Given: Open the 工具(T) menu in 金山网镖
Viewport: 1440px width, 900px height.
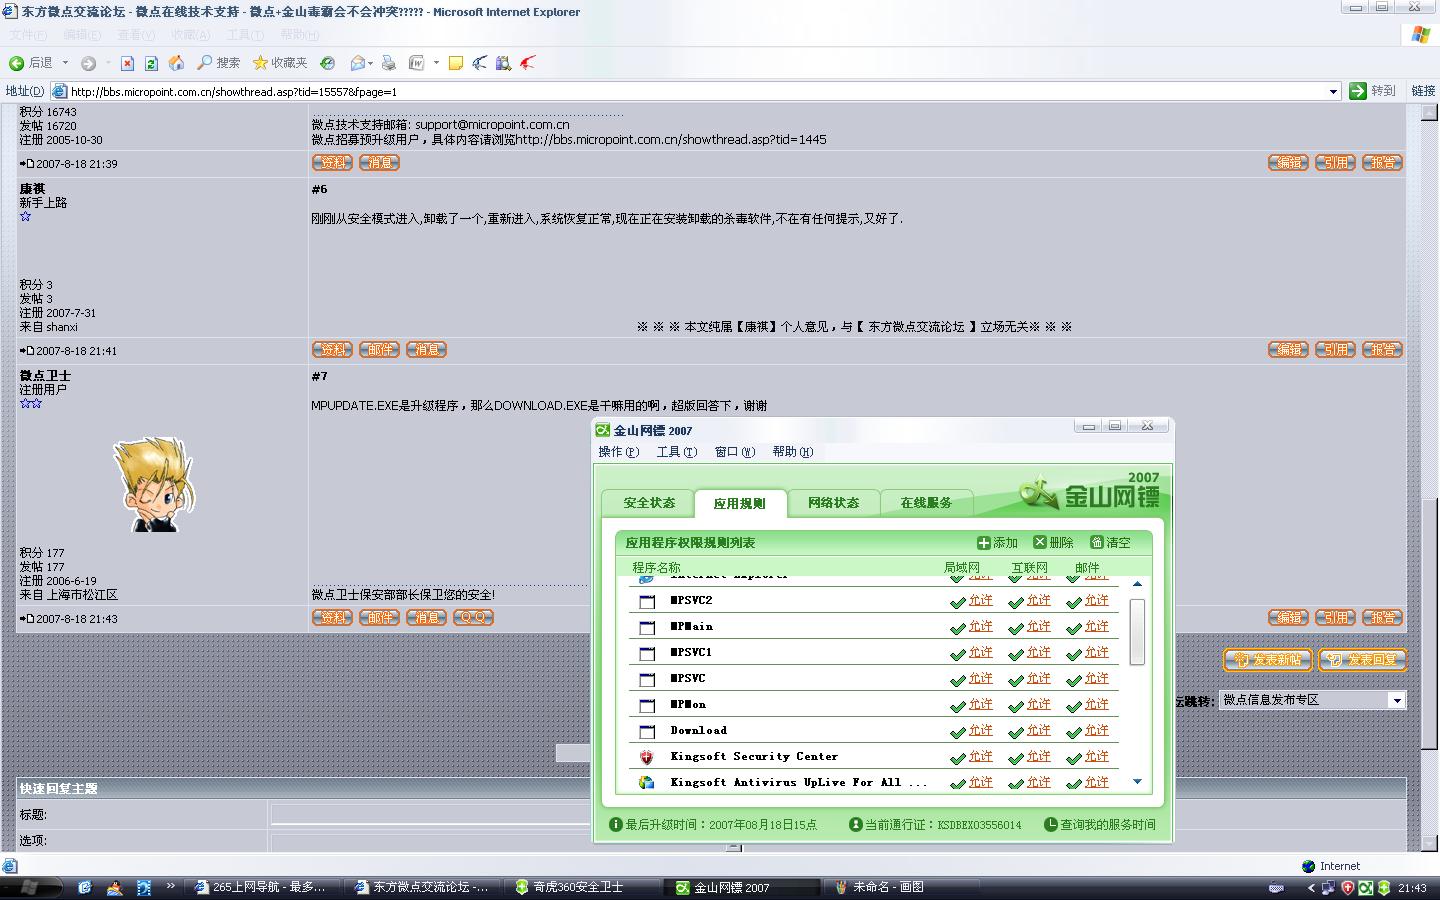Looking at the screenshot, I should click(x=676, y=452).
